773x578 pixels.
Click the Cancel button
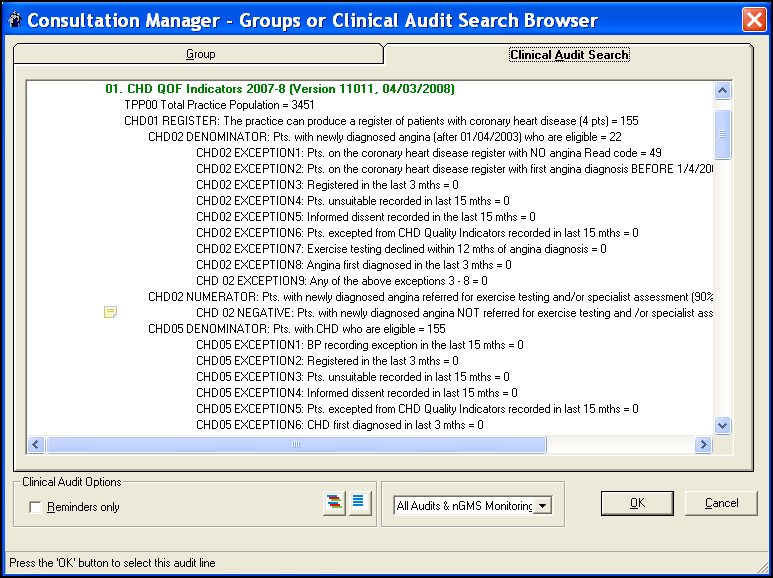721,503
